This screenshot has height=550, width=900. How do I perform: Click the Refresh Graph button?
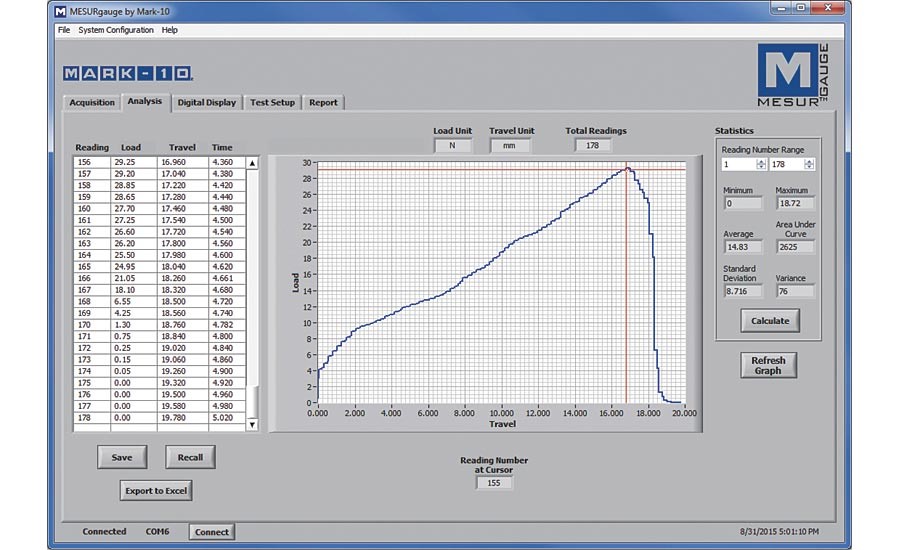tap(768, 366)
